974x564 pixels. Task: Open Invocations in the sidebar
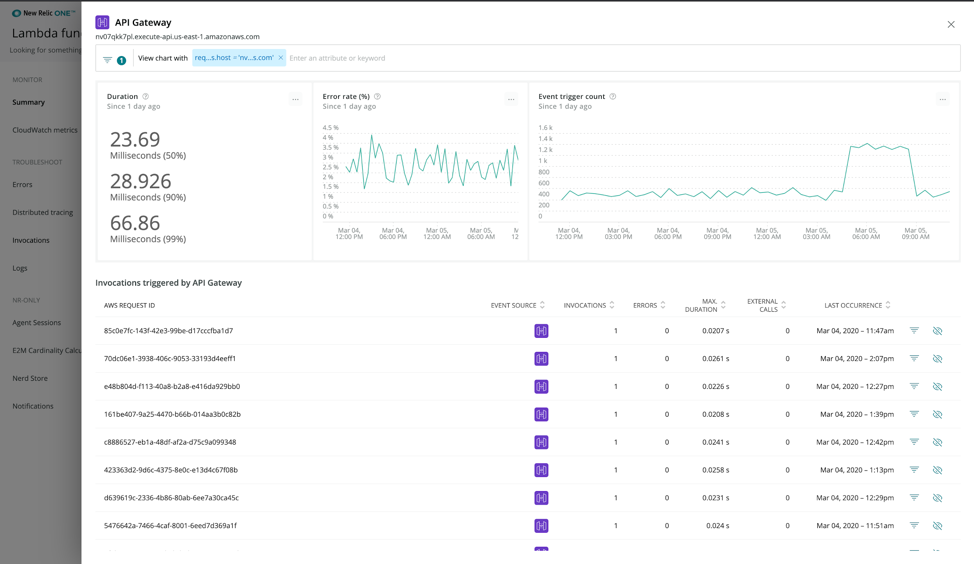pyautogui.click(x=31, y=240)
